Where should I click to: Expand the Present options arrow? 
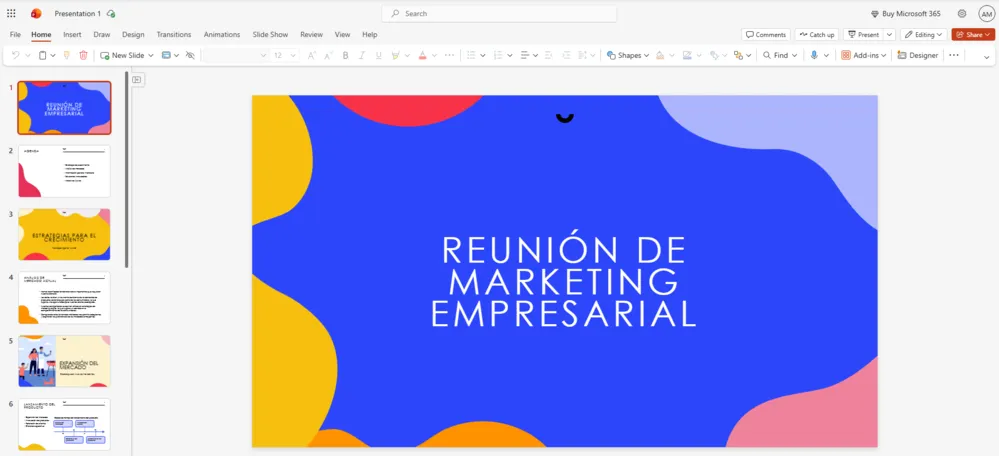(889, 34)
